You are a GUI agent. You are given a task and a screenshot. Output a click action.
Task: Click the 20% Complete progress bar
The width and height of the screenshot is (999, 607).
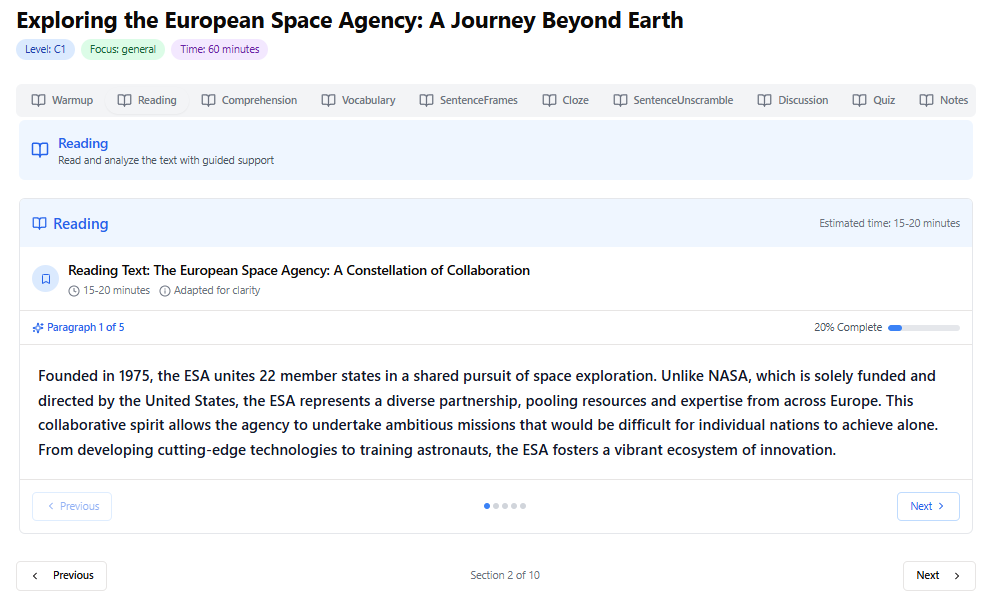pyautogui.click(x=923, y=327)
